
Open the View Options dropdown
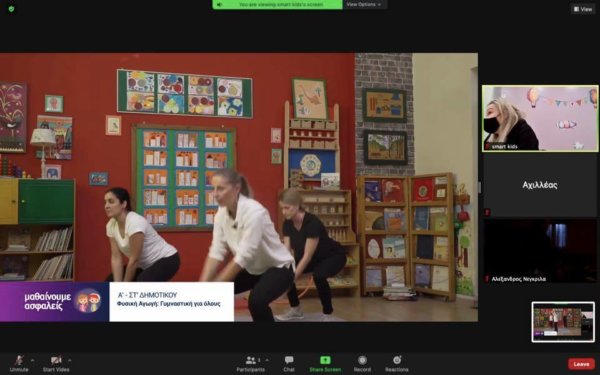point(364,5)
